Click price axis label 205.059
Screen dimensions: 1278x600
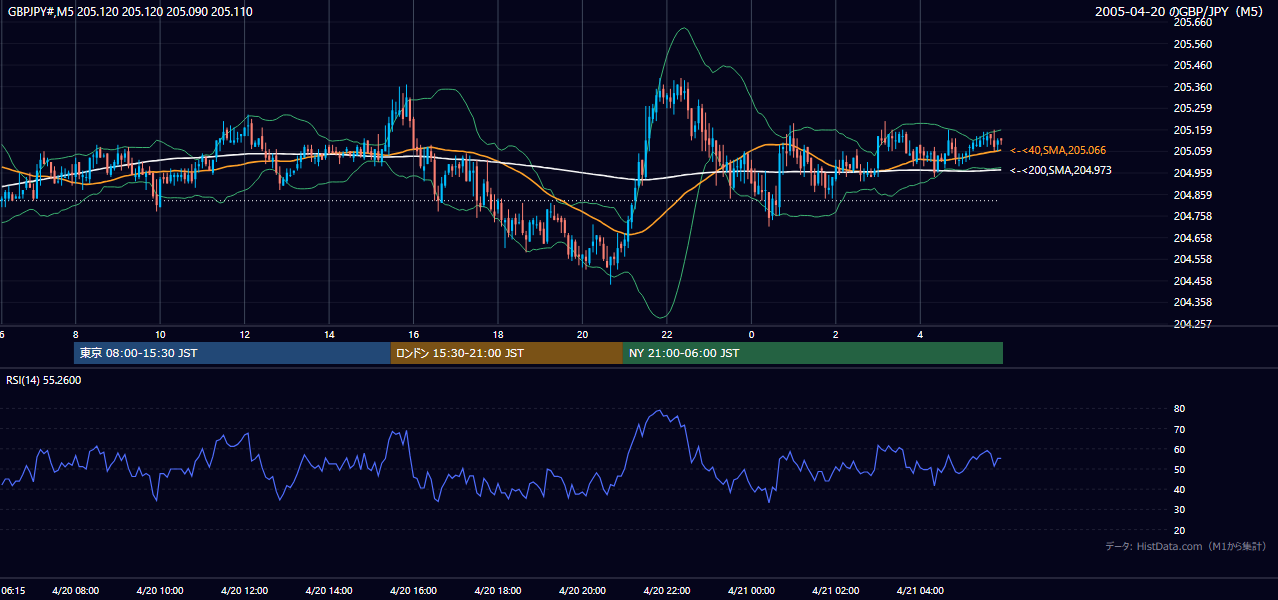(1193, 152)
